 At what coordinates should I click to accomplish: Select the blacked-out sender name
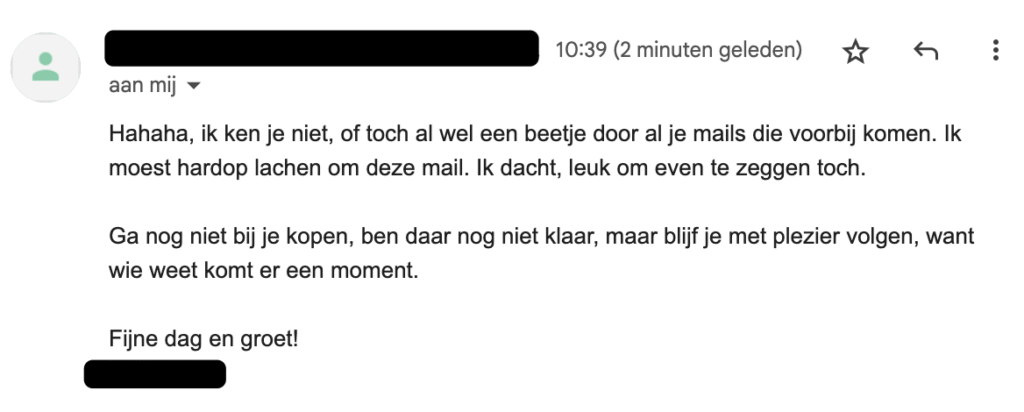point(321,48)
